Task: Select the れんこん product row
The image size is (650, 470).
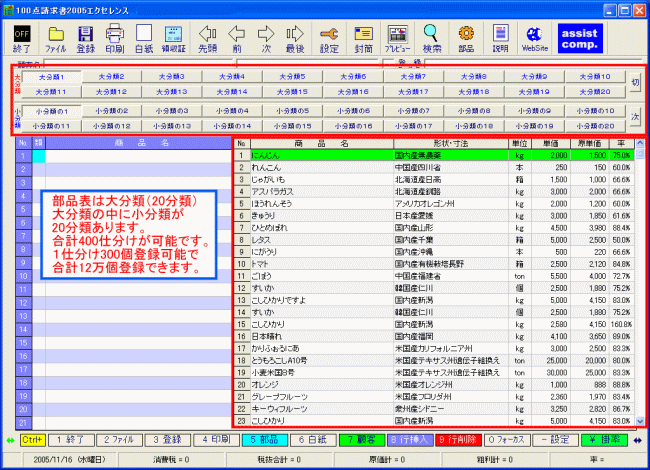Action: pos(434,167)
